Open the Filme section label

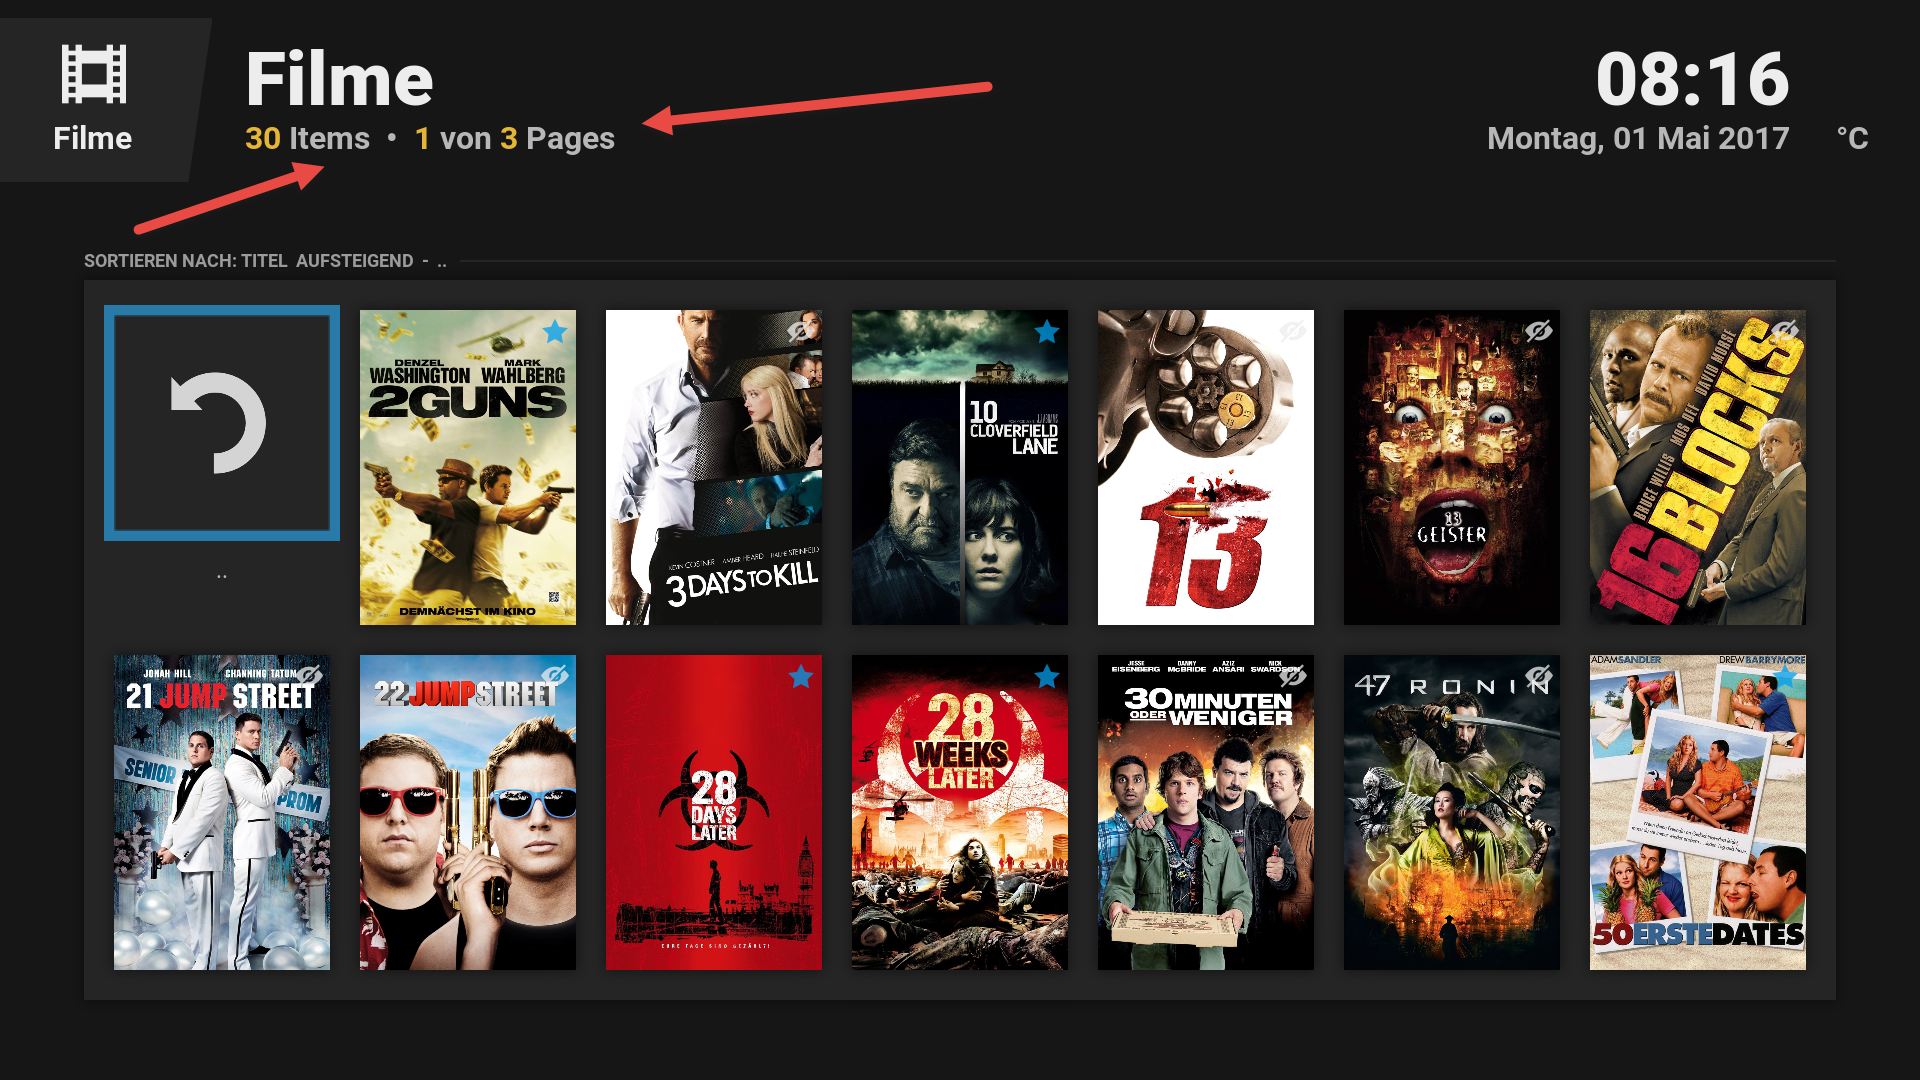click(x=93, y=138)
